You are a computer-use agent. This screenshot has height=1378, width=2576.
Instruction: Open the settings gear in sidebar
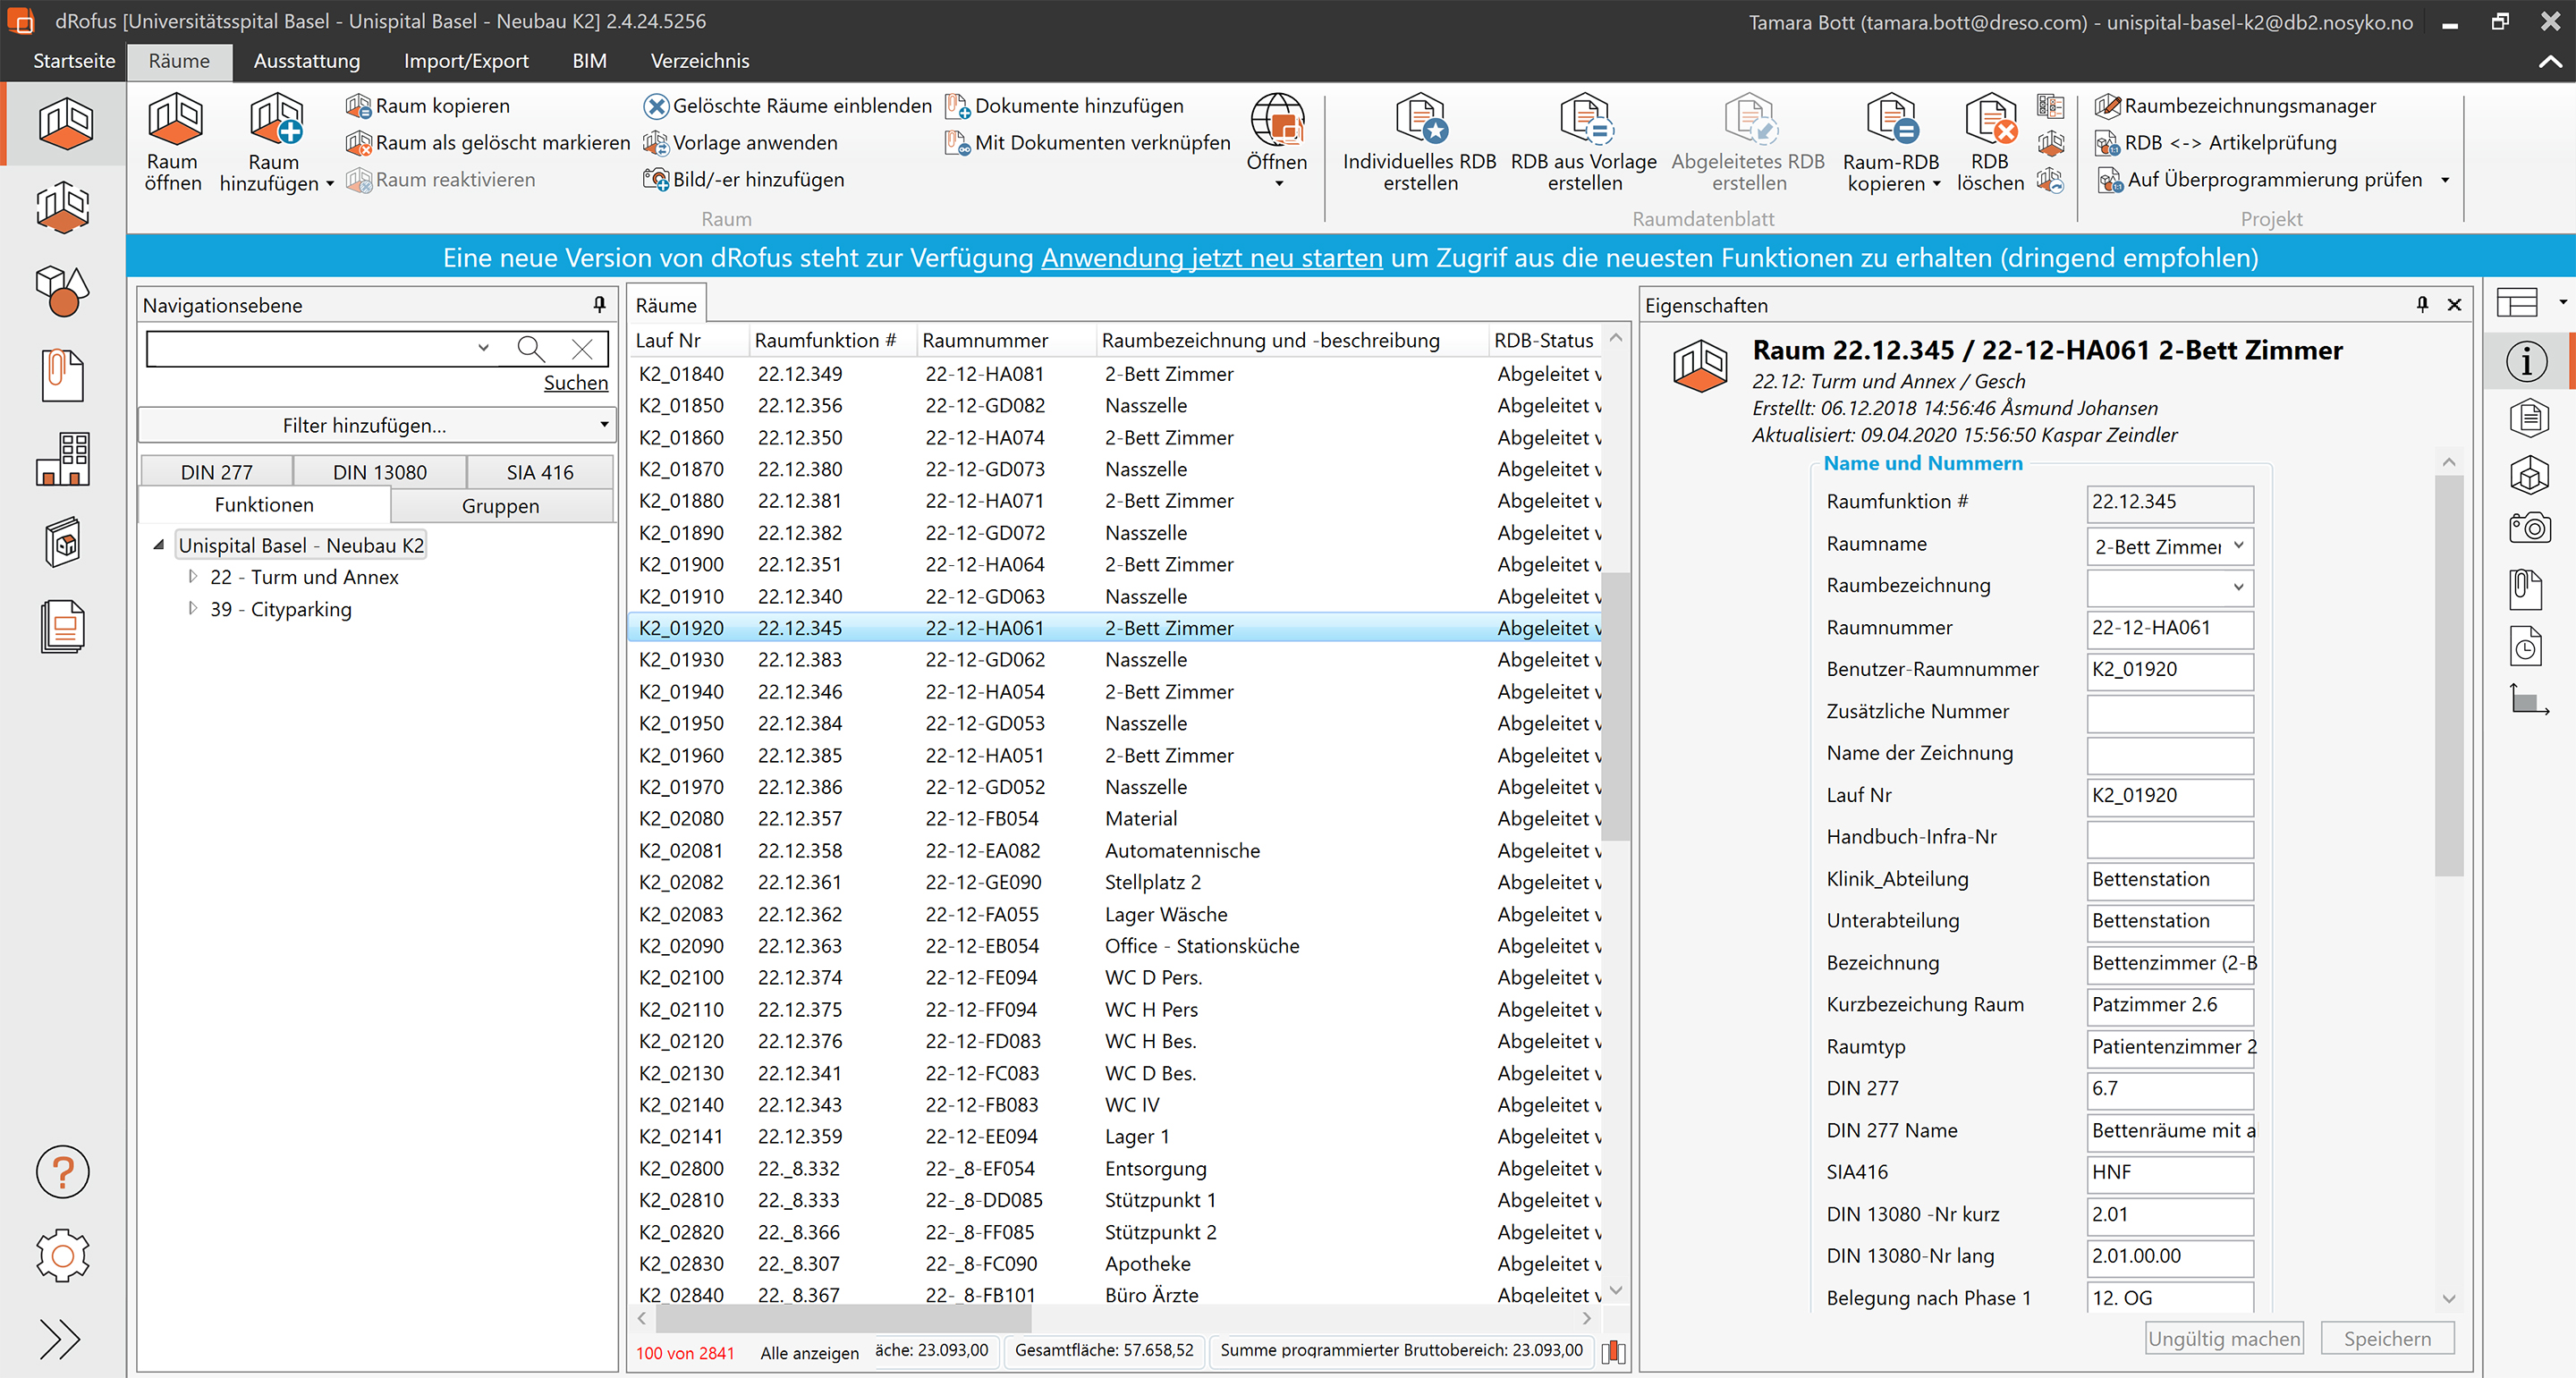click(63, 1255)
